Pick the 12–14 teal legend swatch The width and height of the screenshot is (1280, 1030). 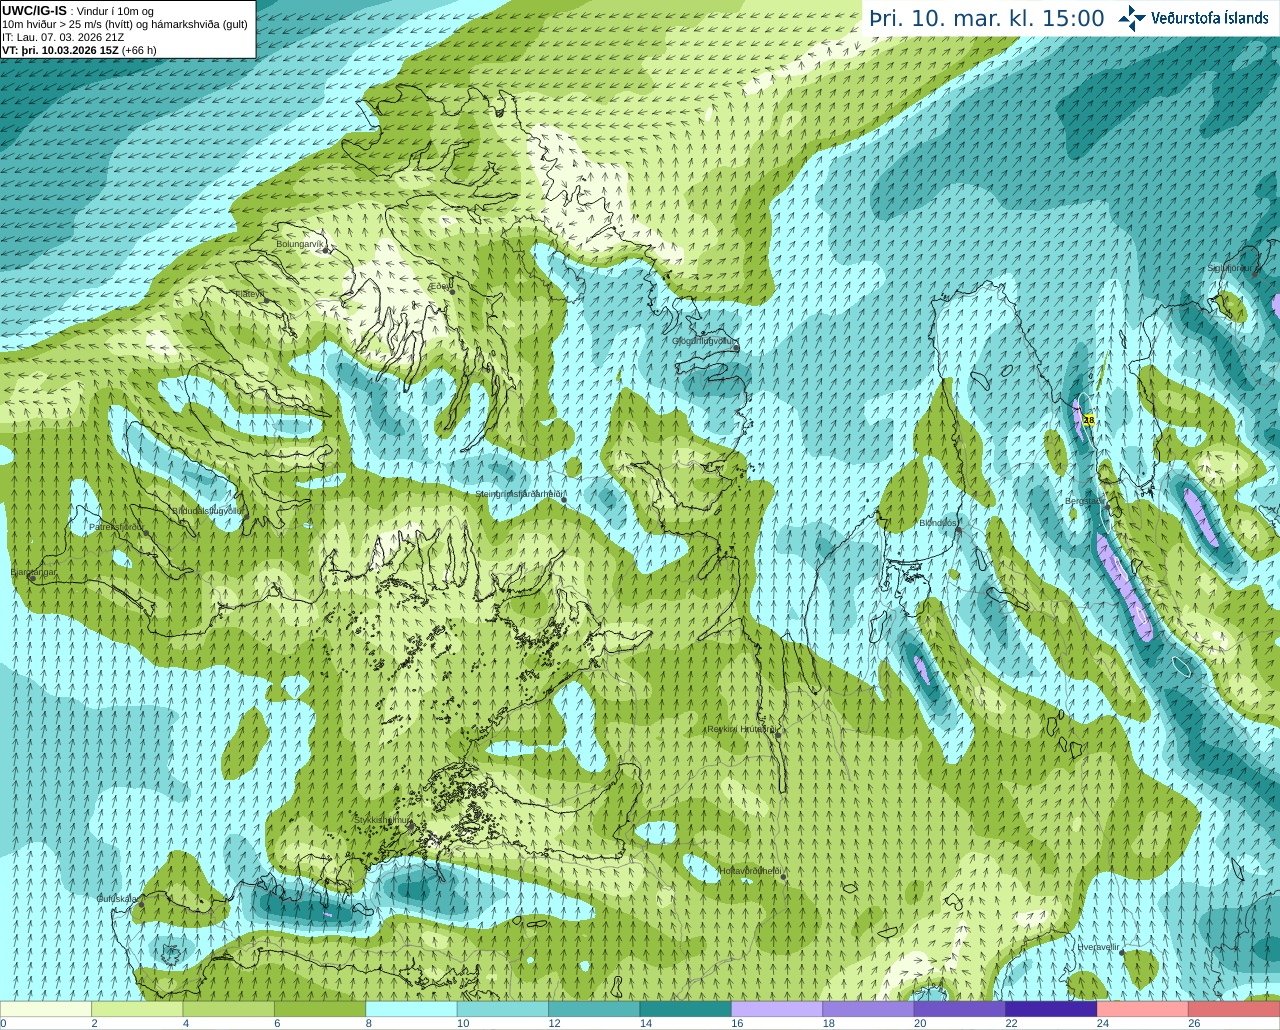[594, 1009]
